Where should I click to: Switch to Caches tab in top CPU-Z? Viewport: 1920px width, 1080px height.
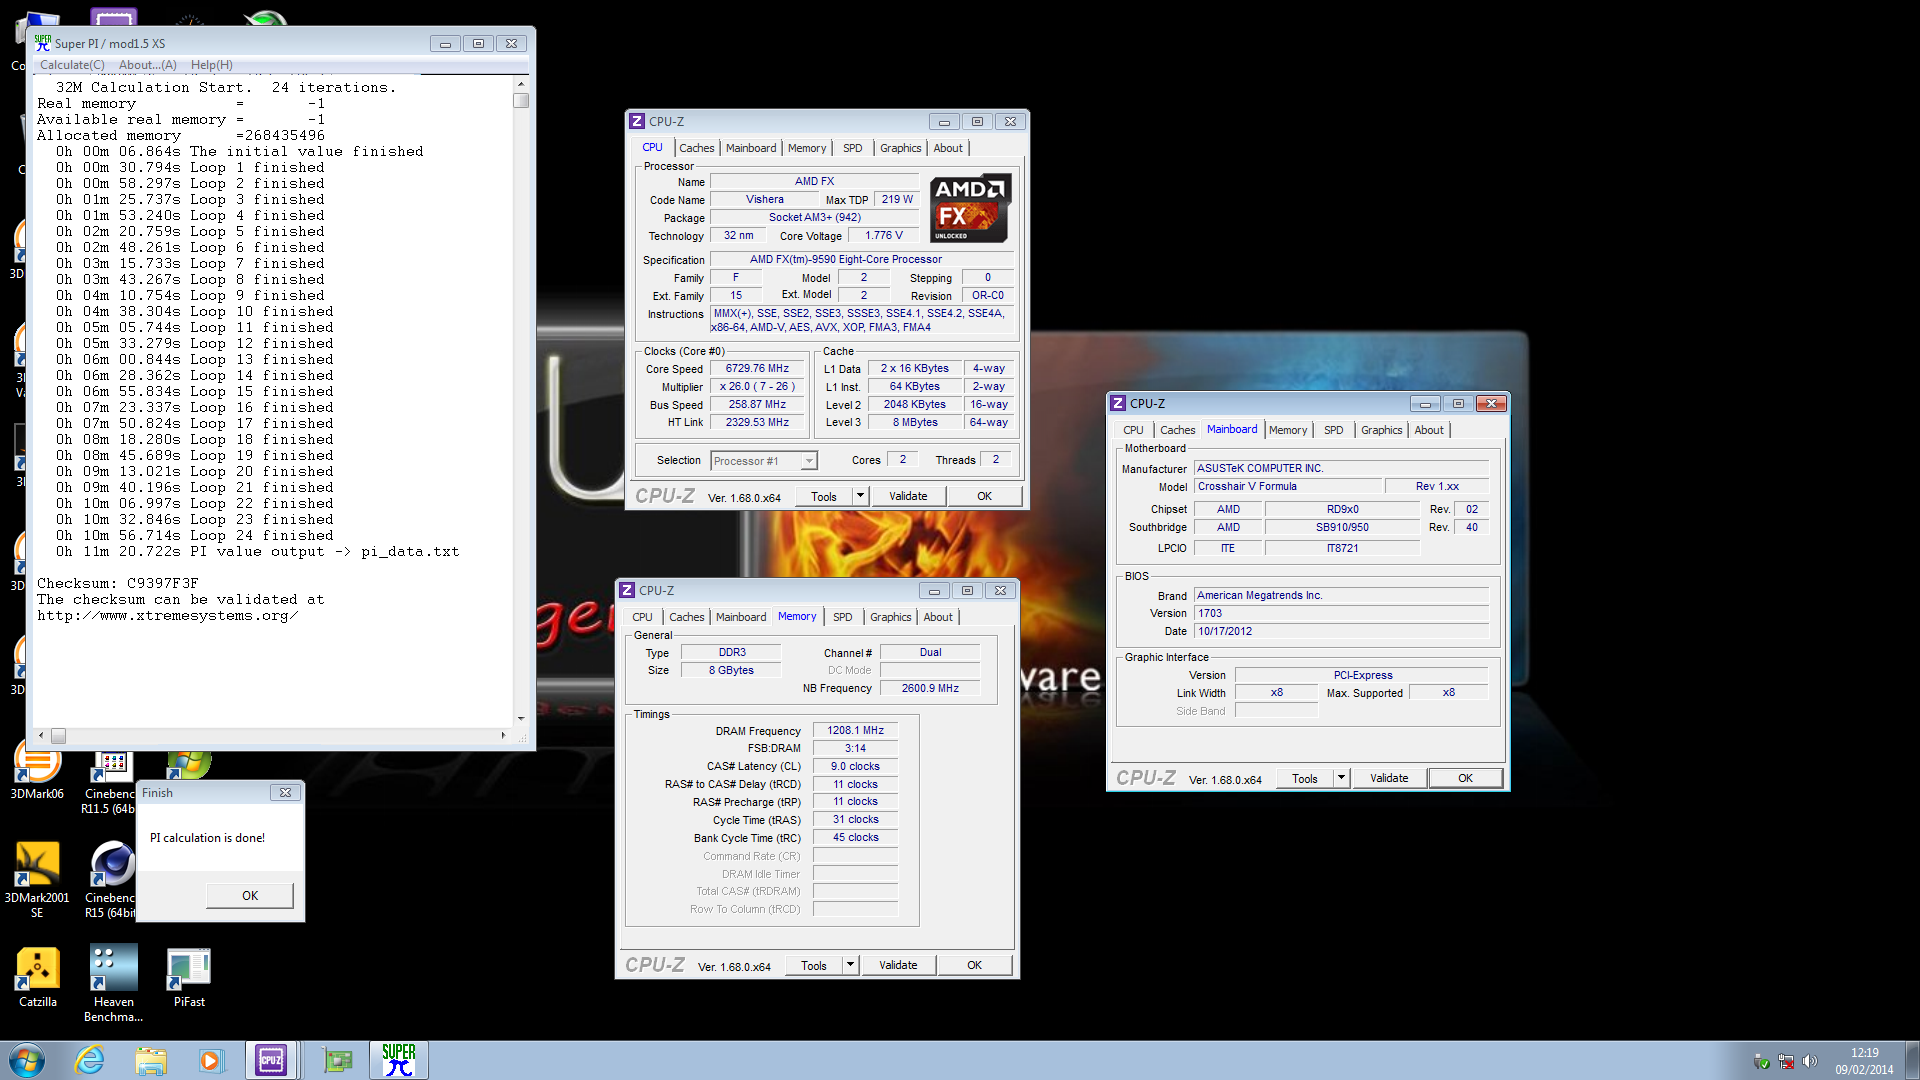(x=696, y=148)
